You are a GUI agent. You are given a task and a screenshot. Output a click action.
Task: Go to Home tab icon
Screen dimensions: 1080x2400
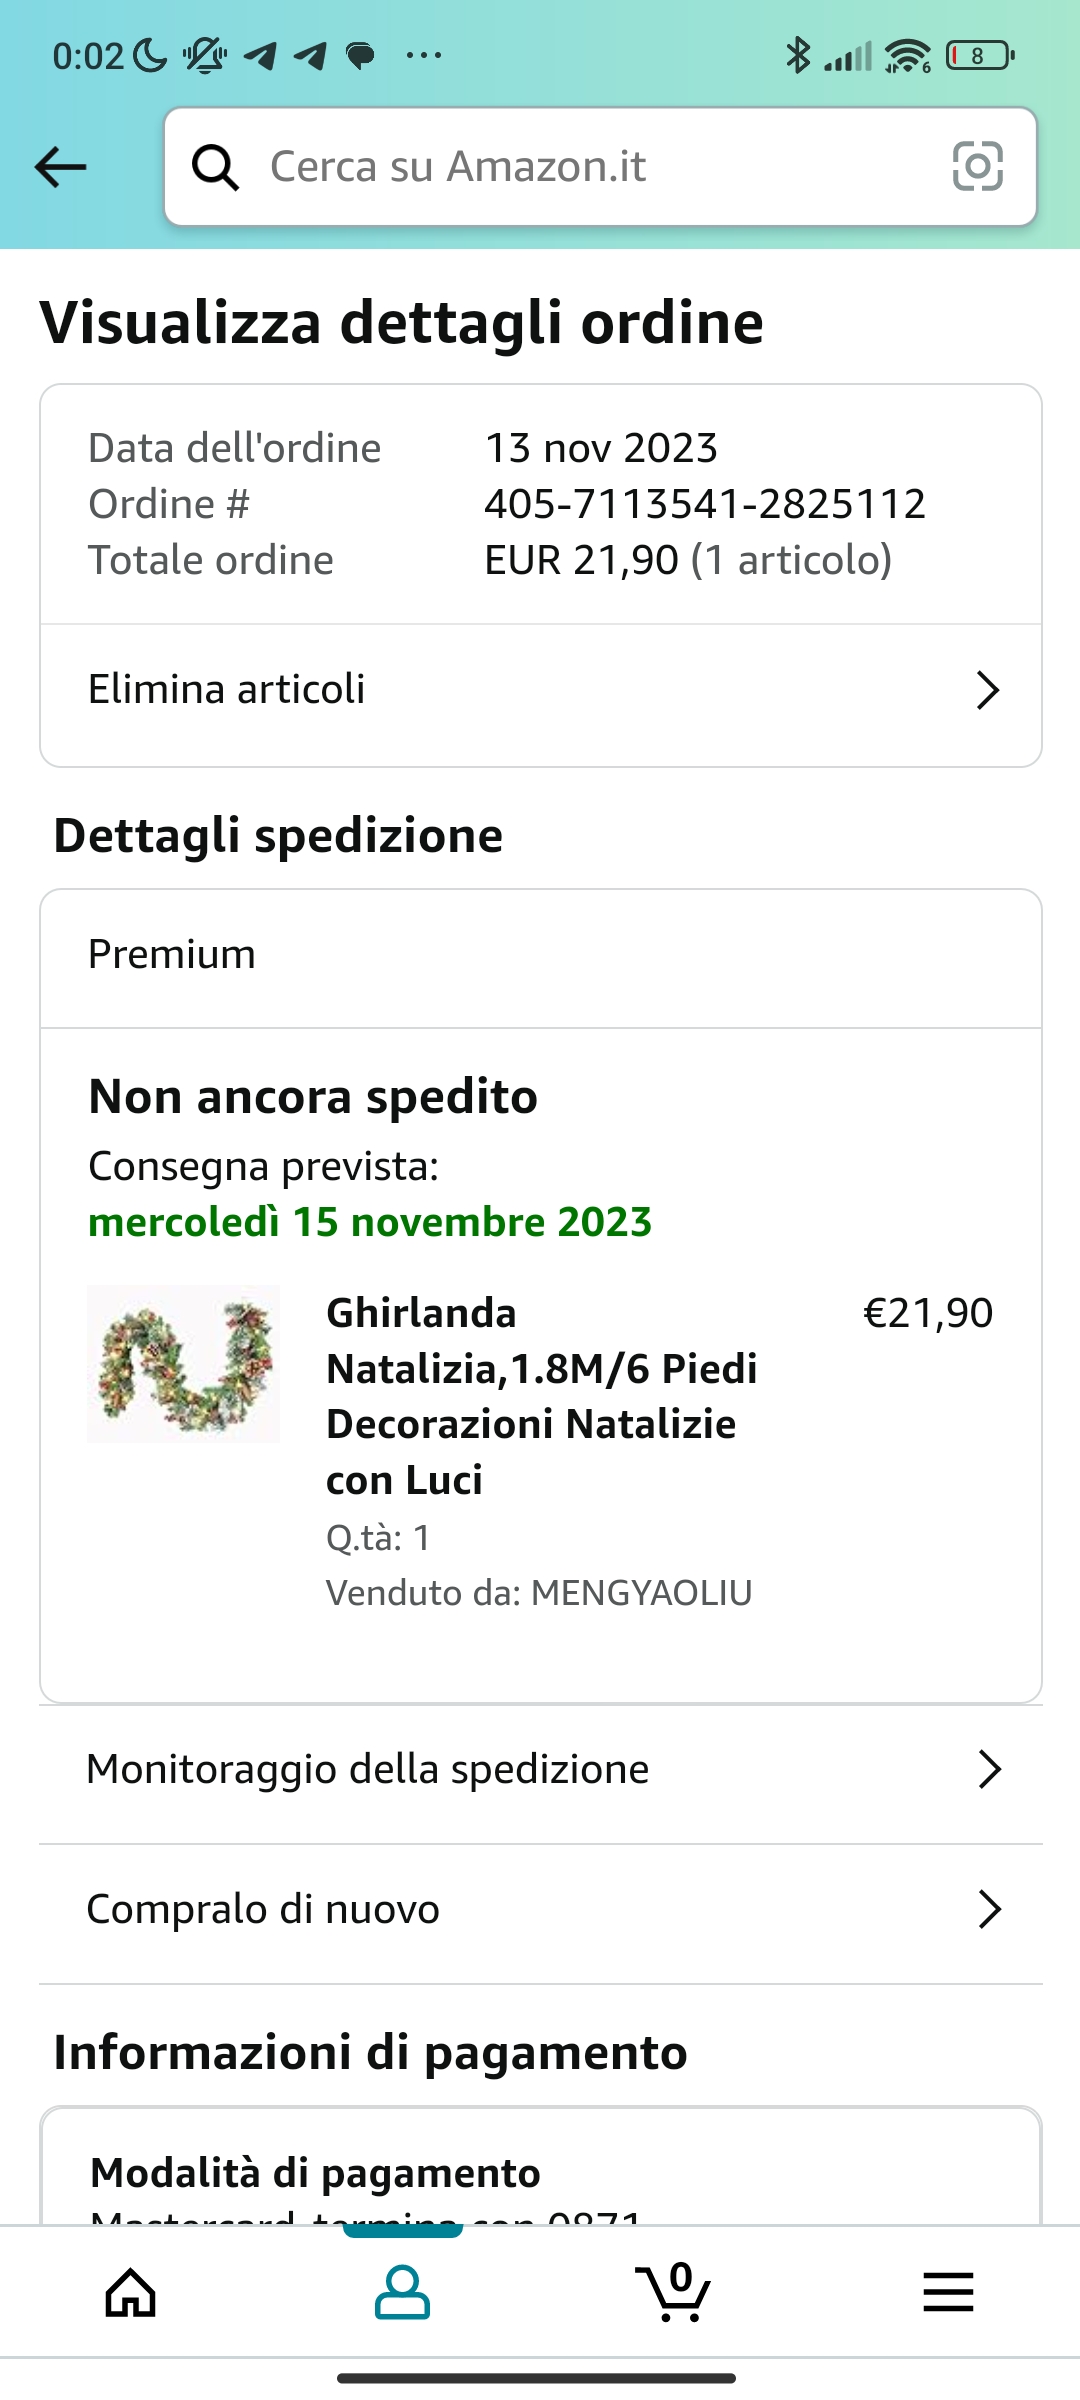coord(131,2292)
